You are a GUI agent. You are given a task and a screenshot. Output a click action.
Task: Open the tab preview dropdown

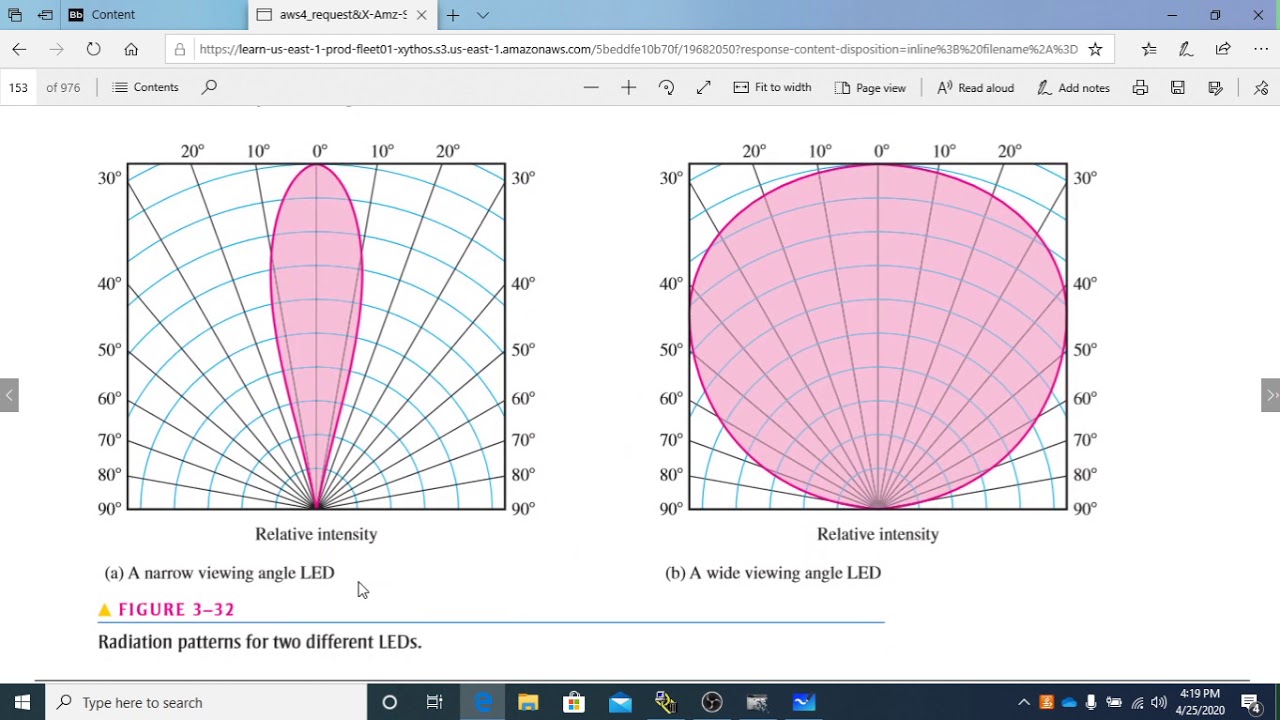click(x=483, y=15)
